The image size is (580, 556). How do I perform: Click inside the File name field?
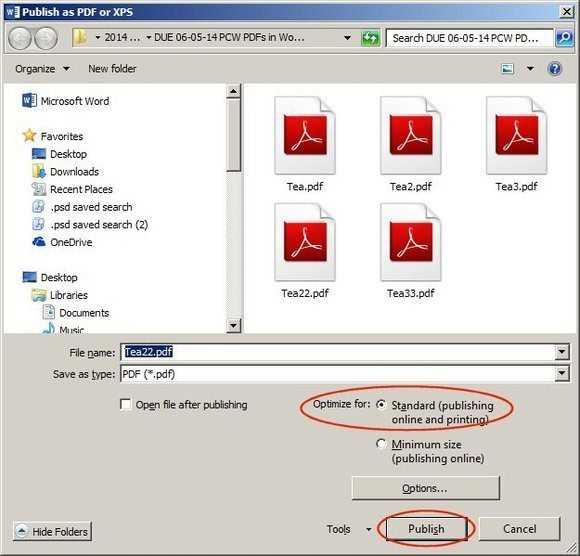click(x=338, y=352)
